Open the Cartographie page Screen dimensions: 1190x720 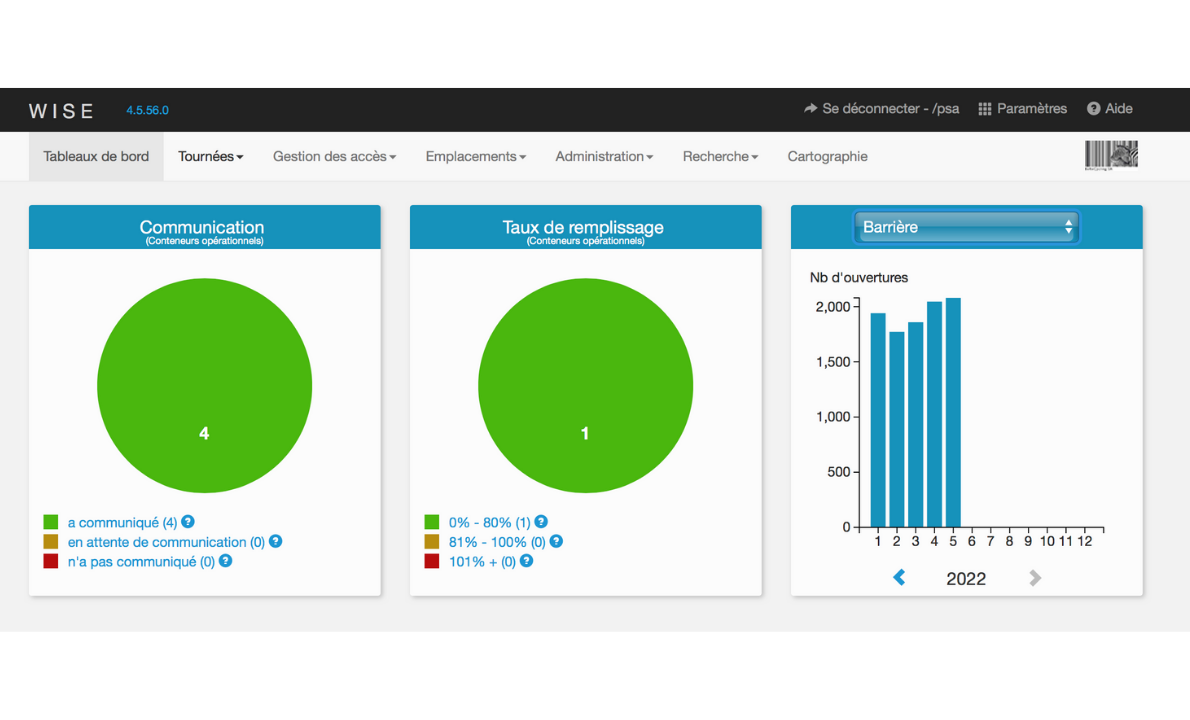(x=827, y=157)
